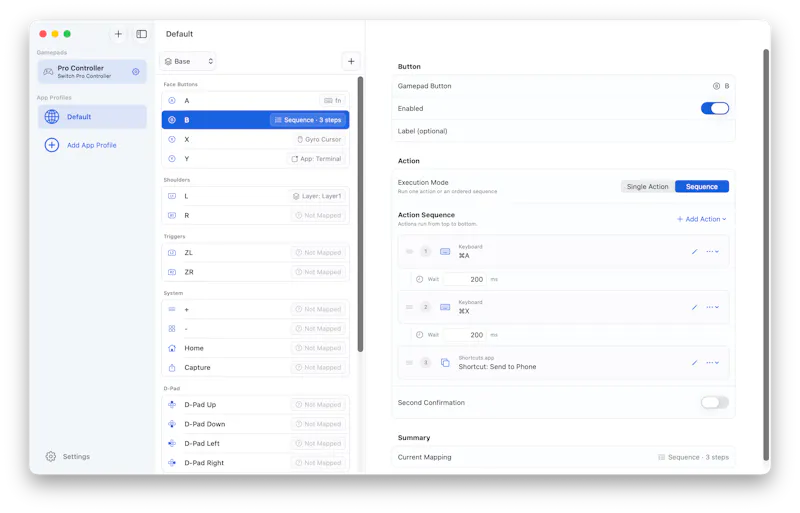Switch execution mode to Single Action

647,187
